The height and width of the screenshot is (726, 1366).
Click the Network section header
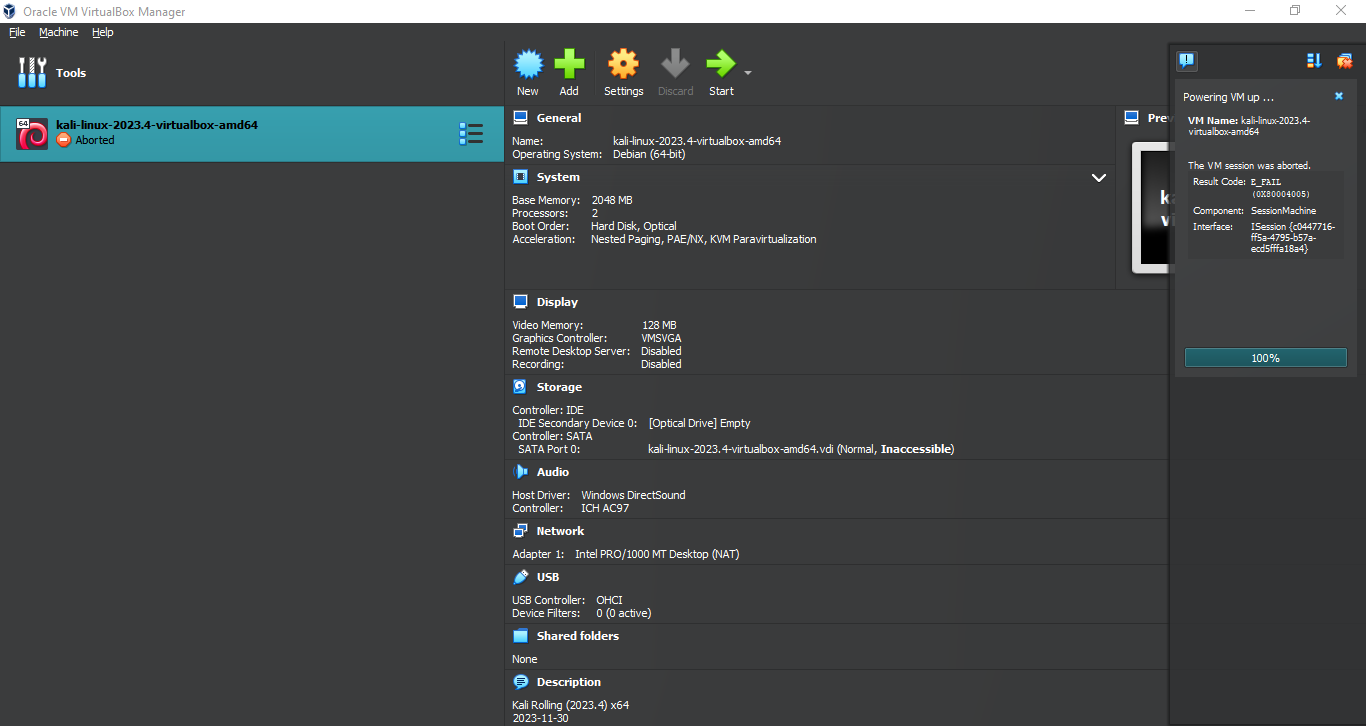560,531
